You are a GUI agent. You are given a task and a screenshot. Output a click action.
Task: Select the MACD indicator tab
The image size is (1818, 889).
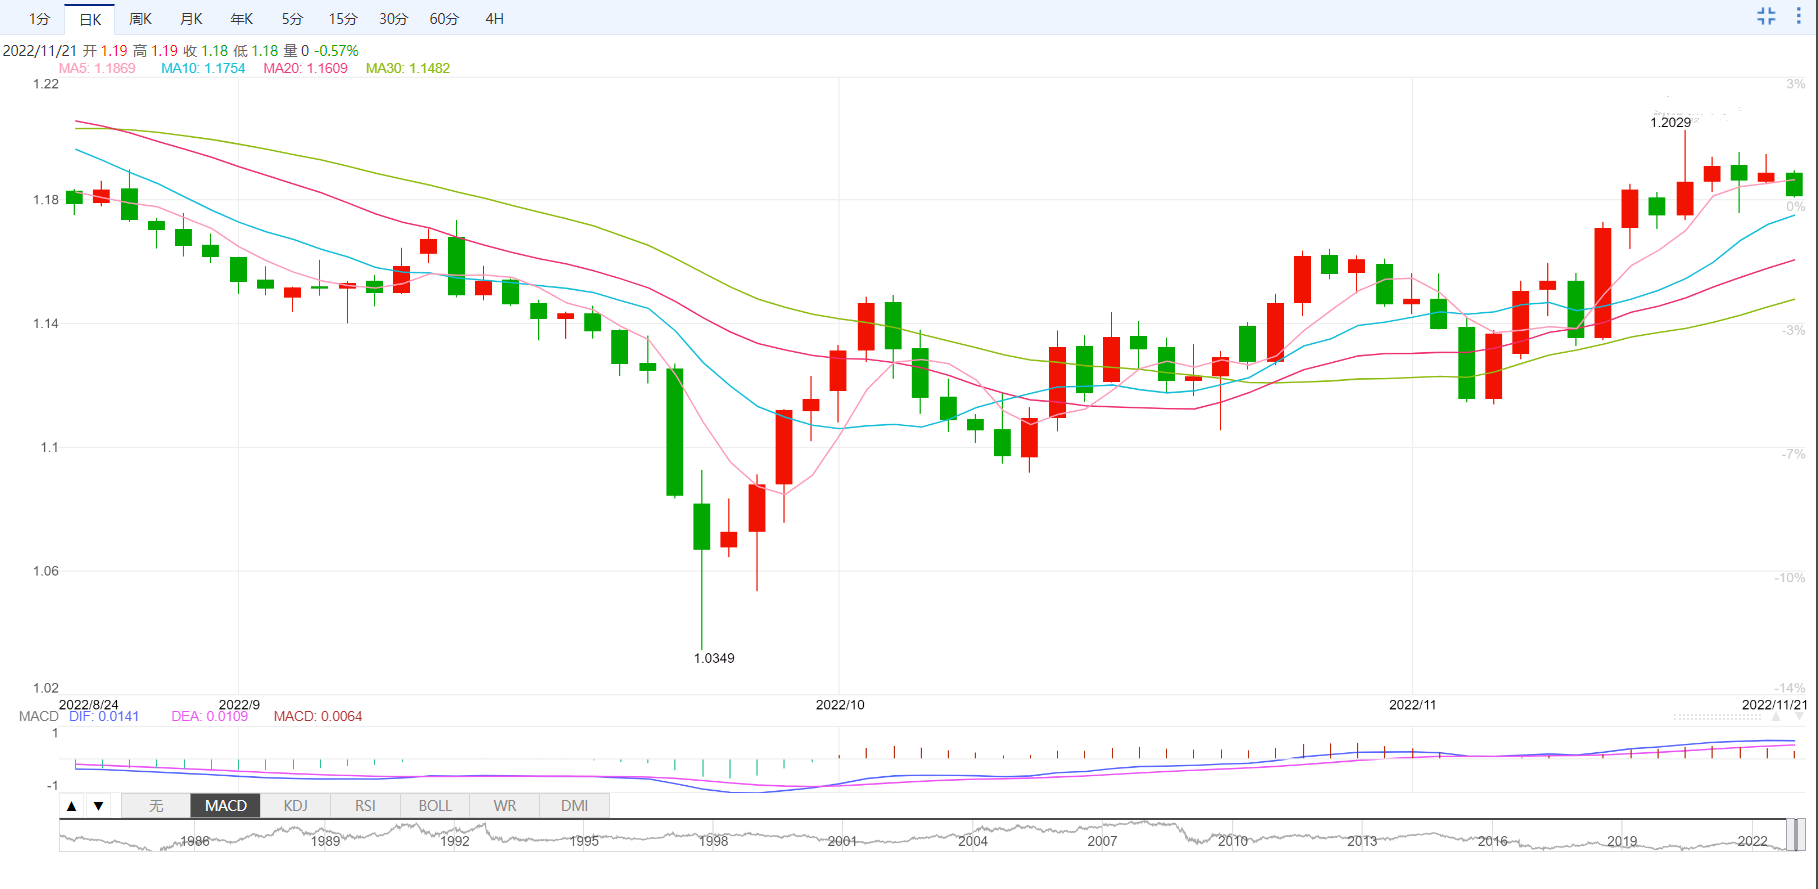226,806
